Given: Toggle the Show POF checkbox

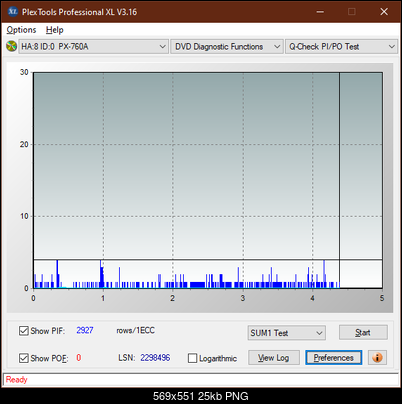Looking at the screenshot, I should coord(24,358).
